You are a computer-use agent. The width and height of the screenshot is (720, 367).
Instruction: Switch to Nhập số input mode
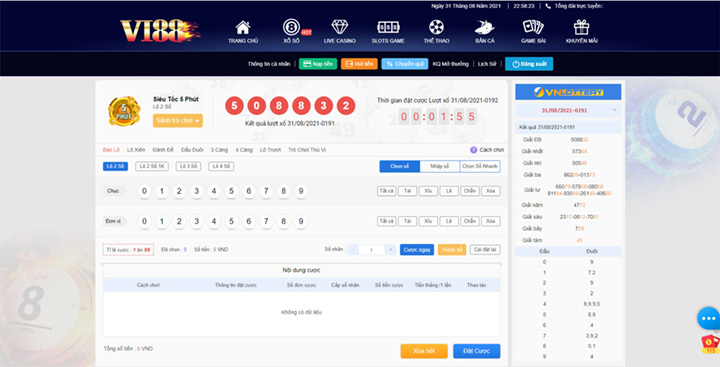coord(439,166)
